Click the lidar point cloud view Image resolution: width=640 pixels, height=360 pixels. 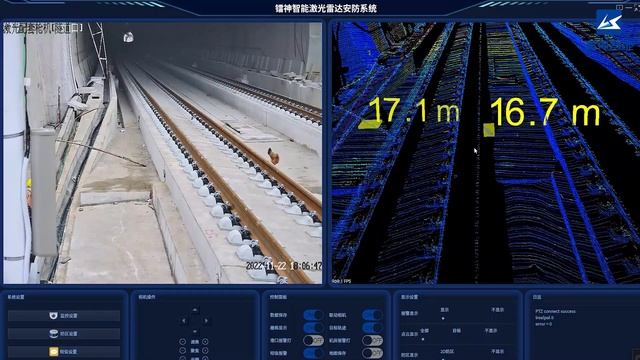pos(486,153)
